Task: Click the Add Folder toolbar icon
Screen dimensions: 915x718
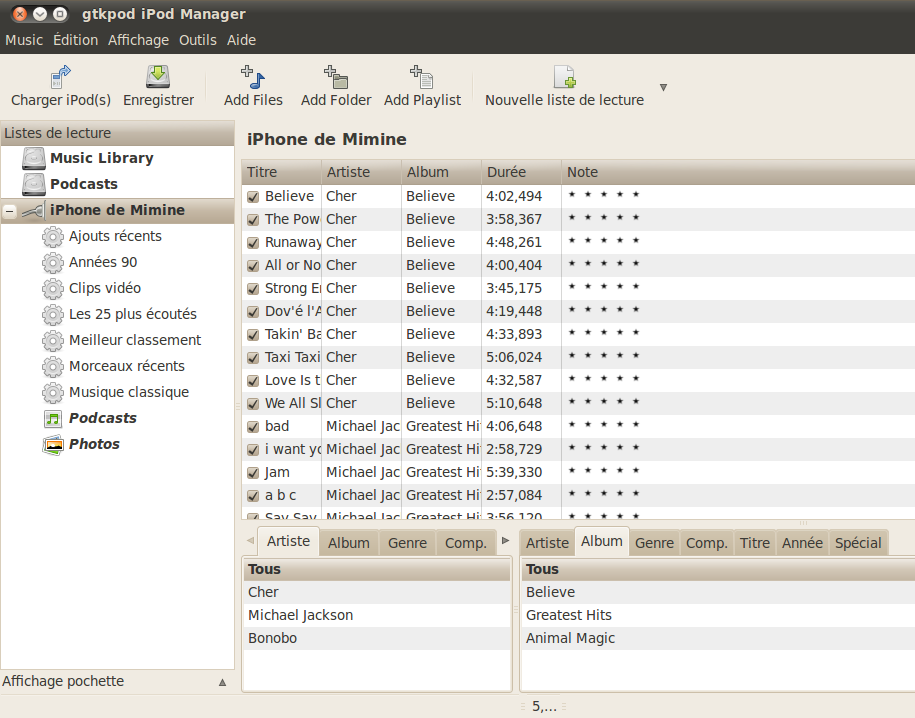Action: [335, 77]
